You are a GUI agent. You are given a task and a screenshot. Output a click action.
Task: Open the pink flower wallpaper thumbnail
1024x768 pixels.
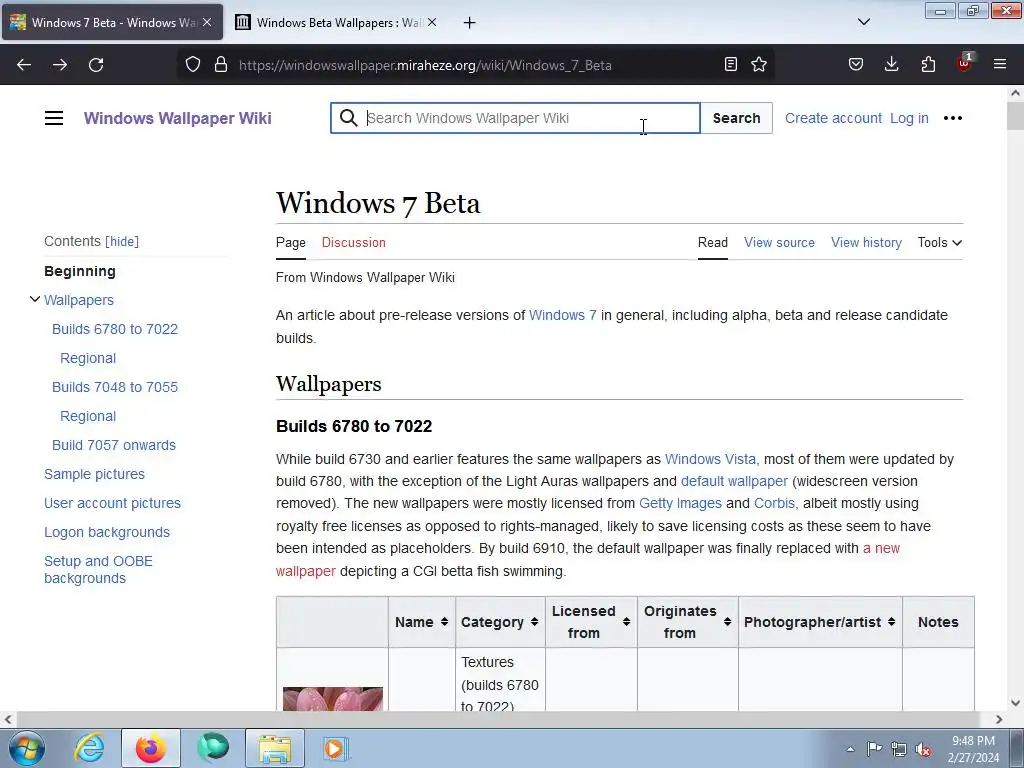[x=333, y=698]
